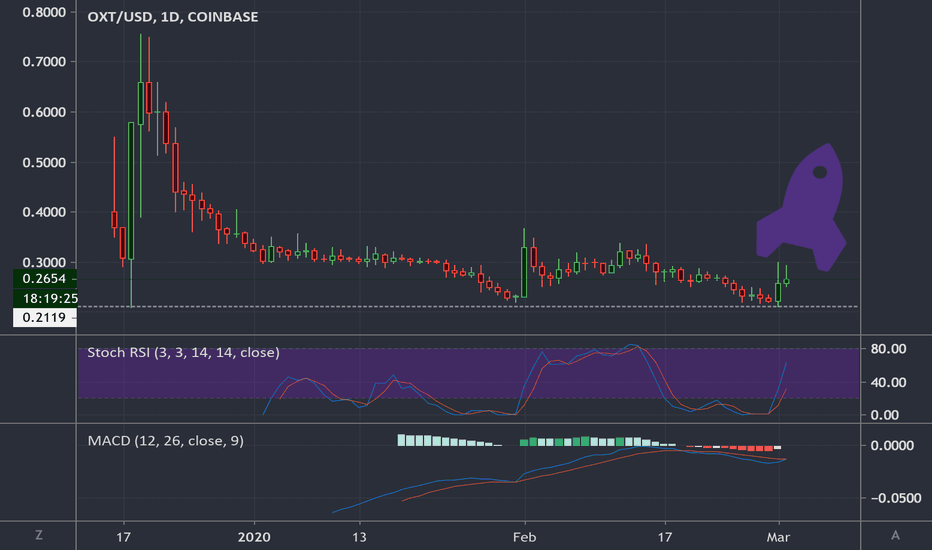Click the 0.00 Stoch RSI scale value

click(x=884, y=415)
